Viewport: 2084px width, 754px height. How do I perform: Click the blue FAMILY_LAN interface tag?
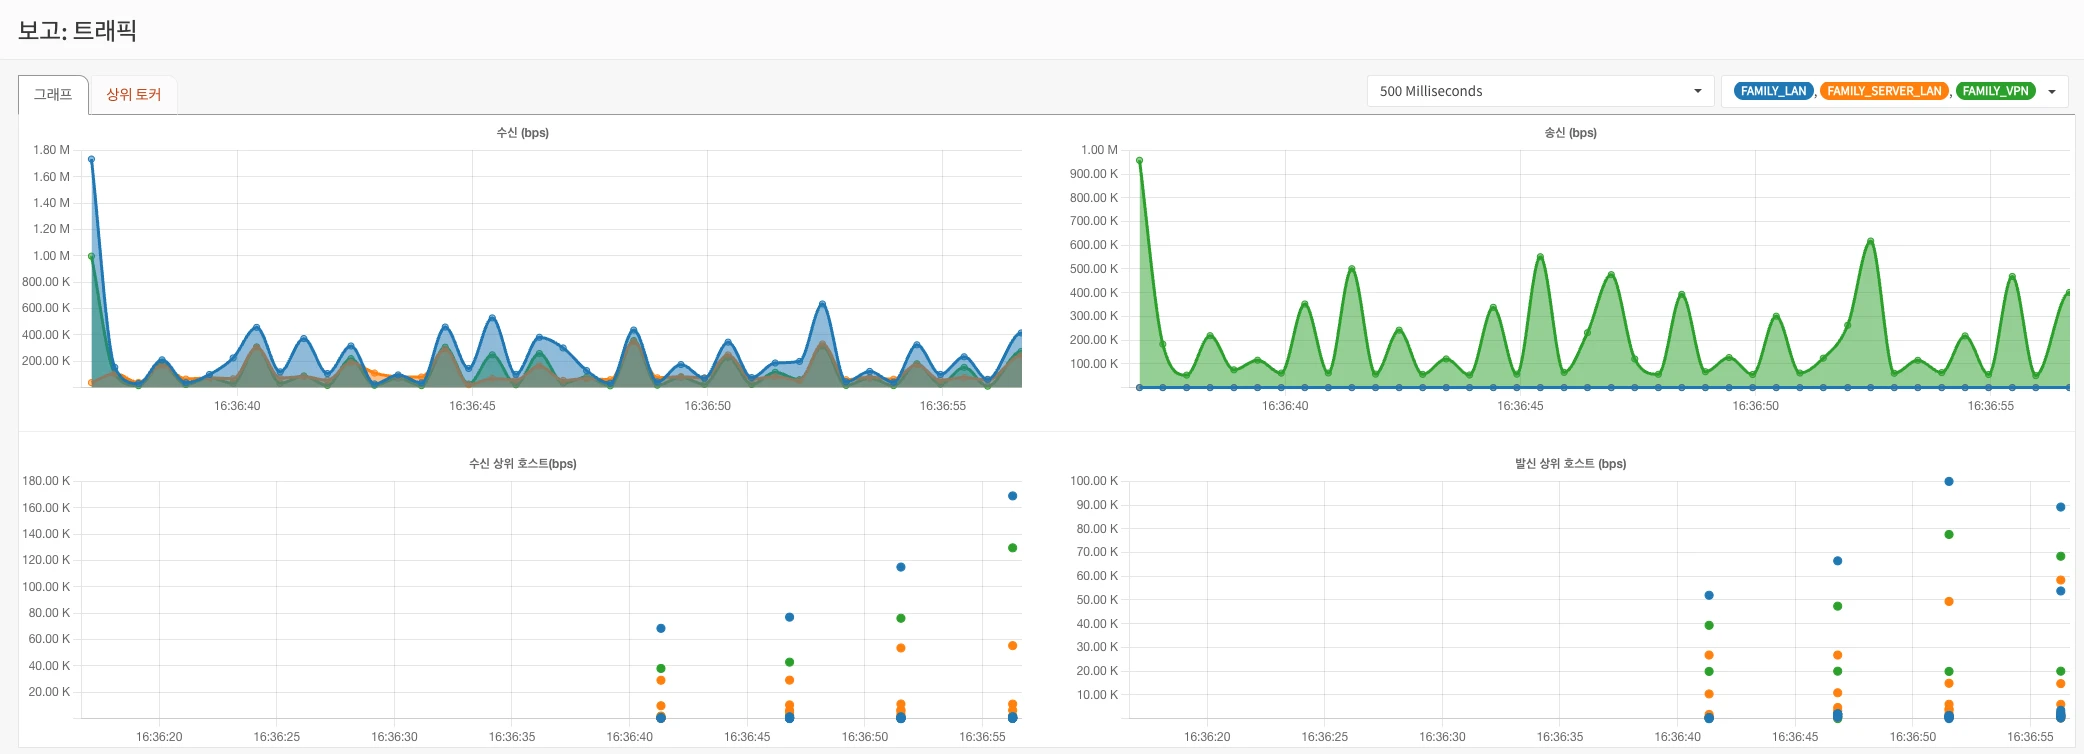tap(1773, 91)
